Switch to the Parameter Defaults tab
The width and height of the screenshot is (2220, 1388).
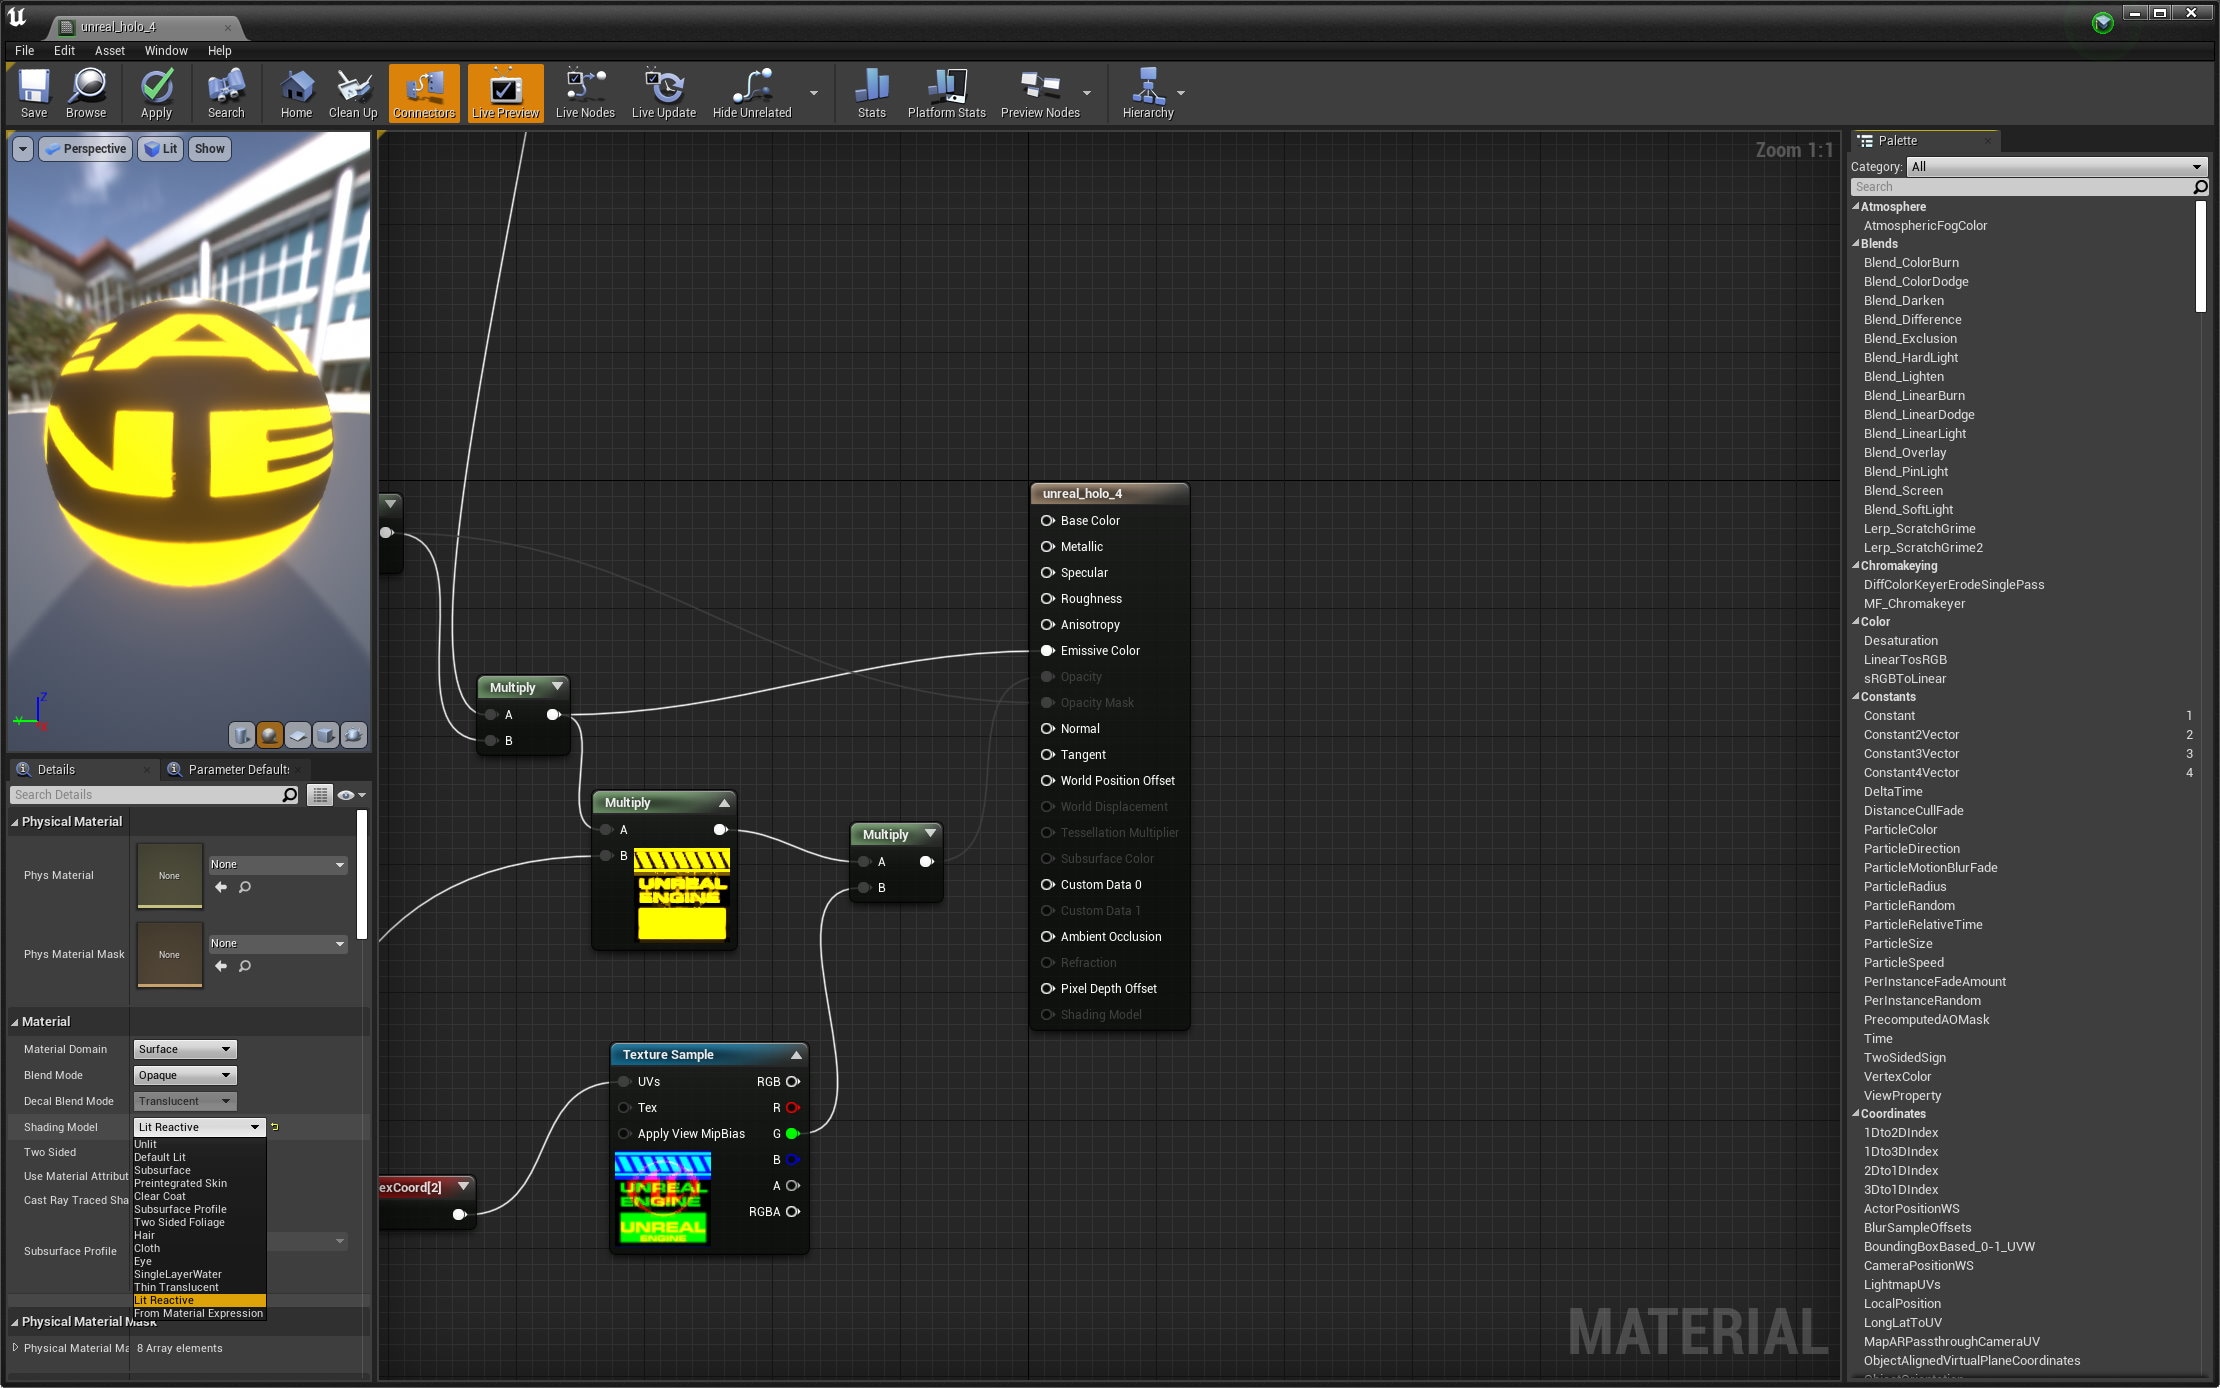pos(236,769)
